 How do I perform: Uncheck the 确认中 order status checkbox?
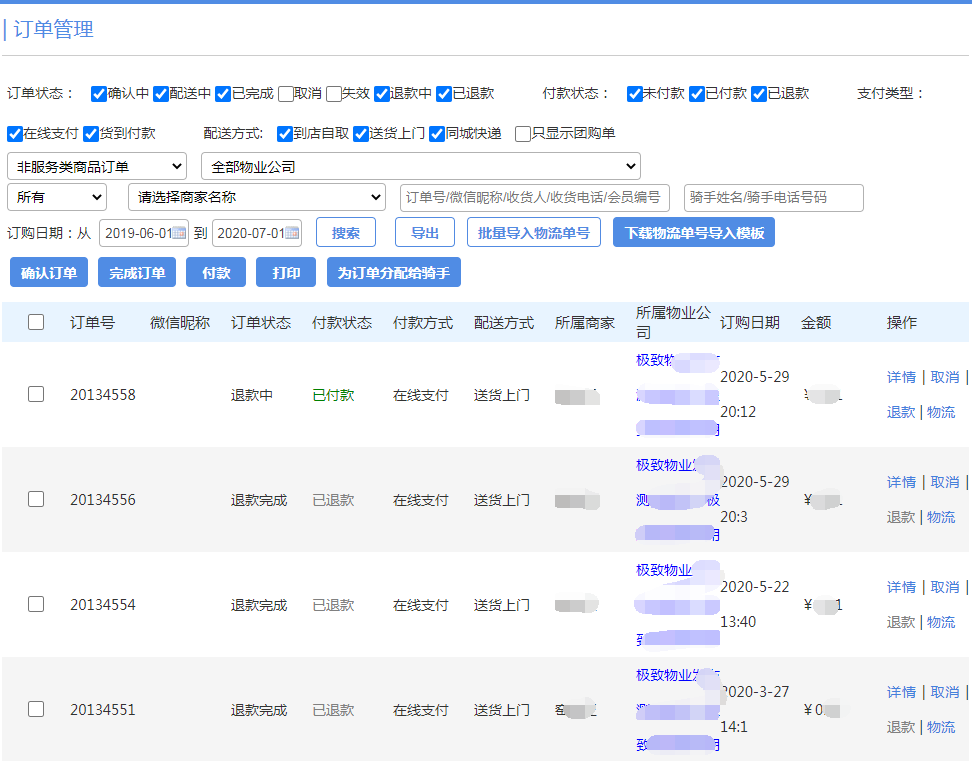99,94
